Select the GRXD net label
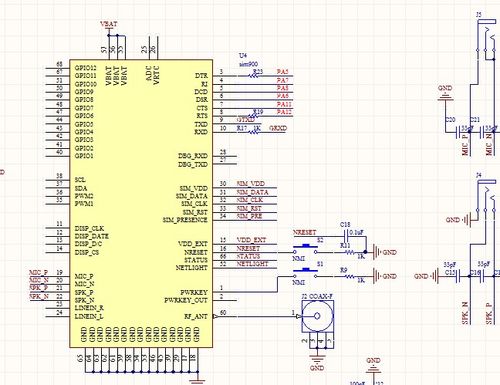The image size is (500, 385). (278, 128)
